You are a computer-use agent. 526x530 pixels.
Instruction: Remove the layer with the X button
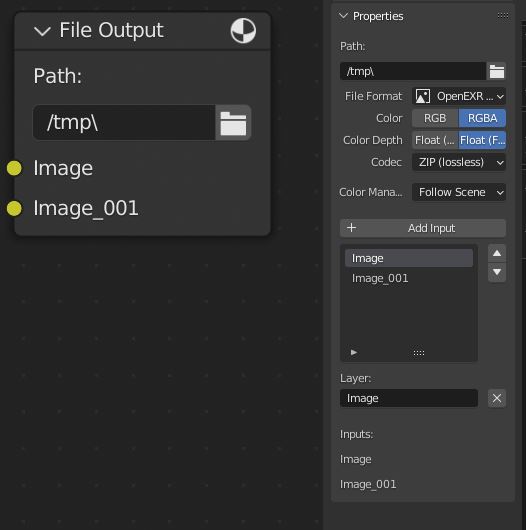497,398
